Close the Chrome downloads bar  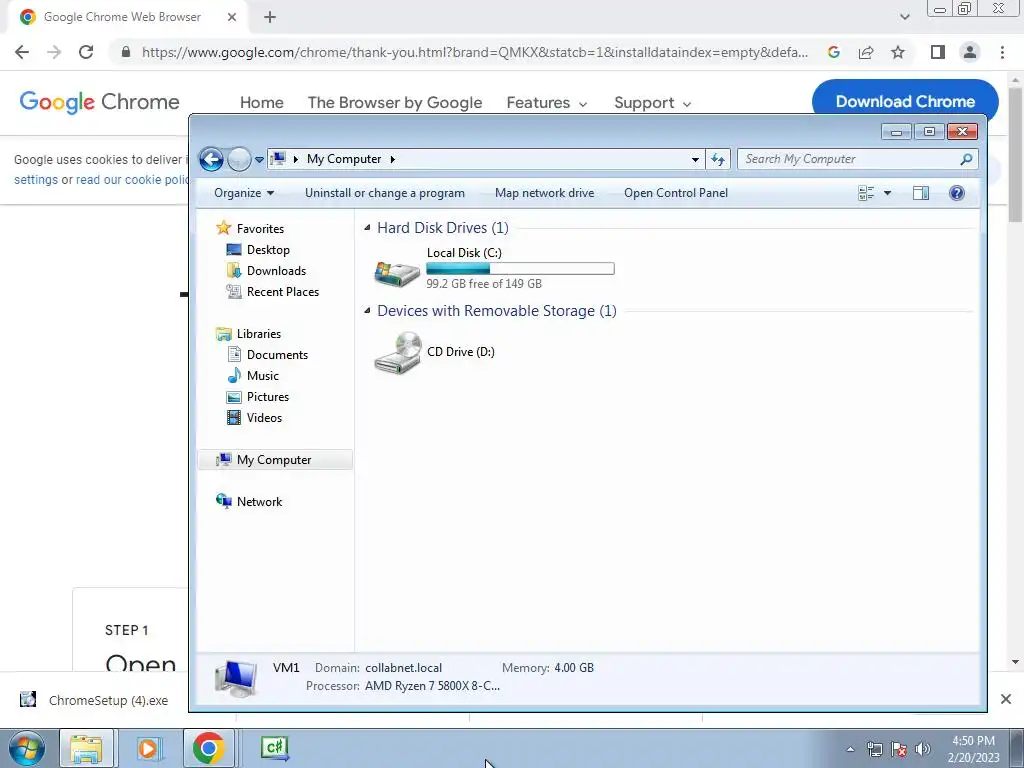(x=1006, y=699)
